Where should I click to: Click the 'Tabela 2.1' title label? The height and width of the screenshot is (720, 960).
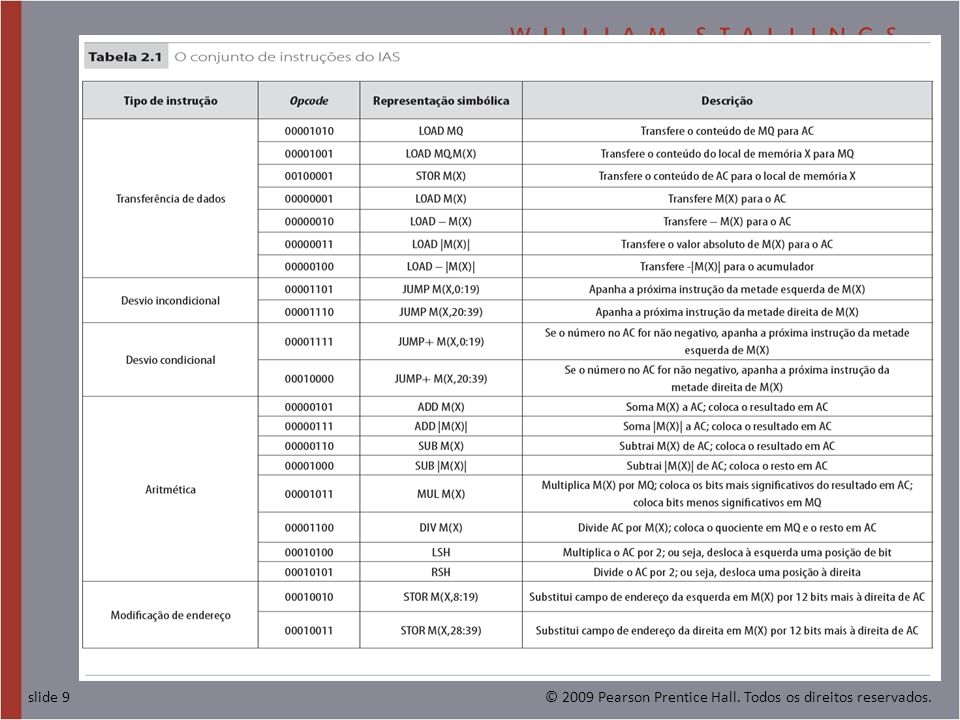[x=126, y=57]
